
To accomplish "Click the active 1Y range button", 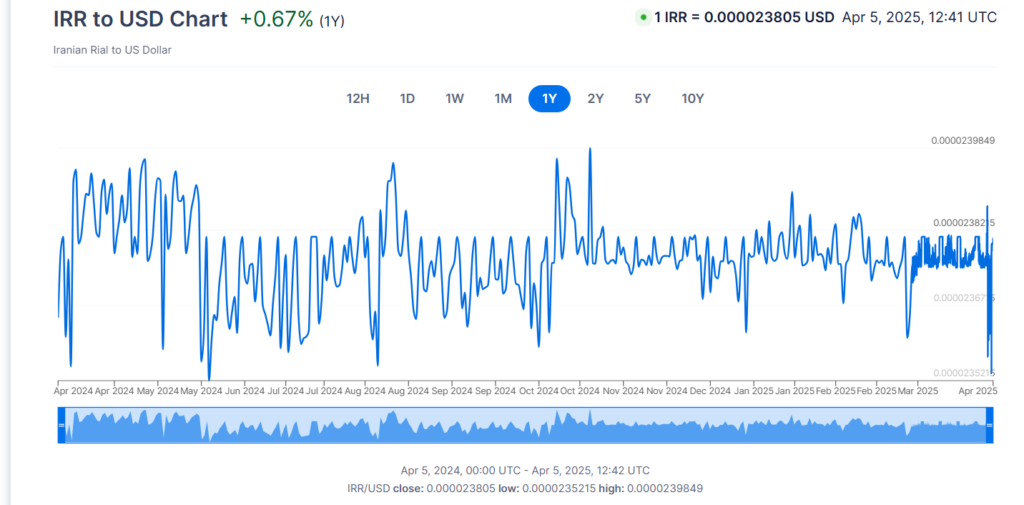I will (x=549, y=98).
